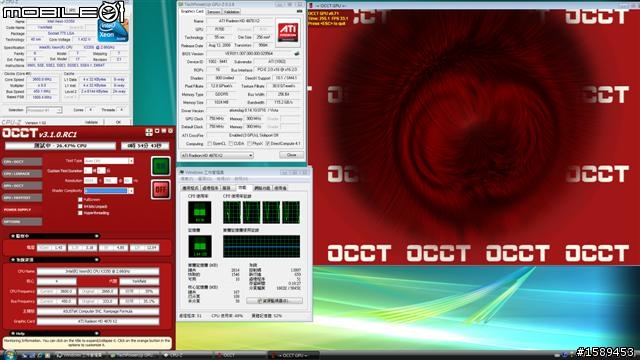
Task: Click the red OFF button in OCCT
Action: 160,189
